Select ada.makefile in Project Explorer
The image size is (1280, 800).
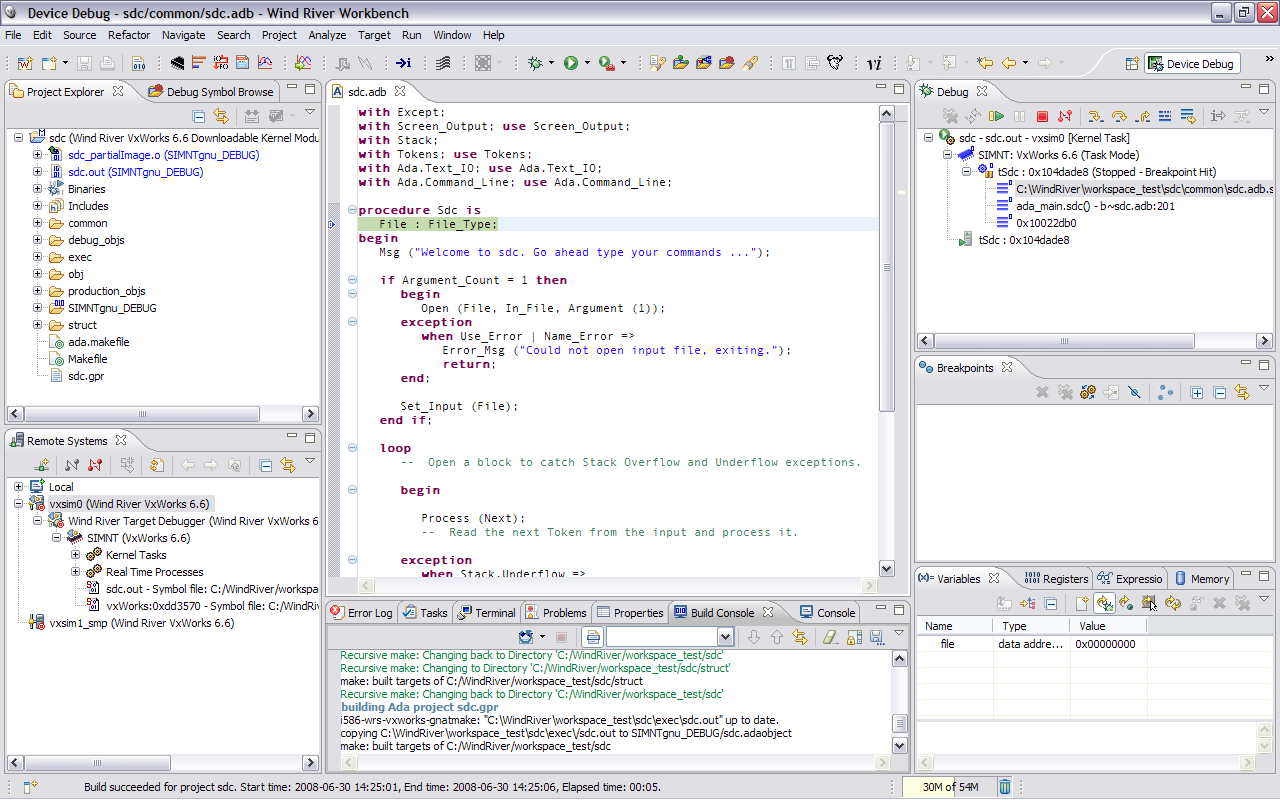click(x=98, y=342)
